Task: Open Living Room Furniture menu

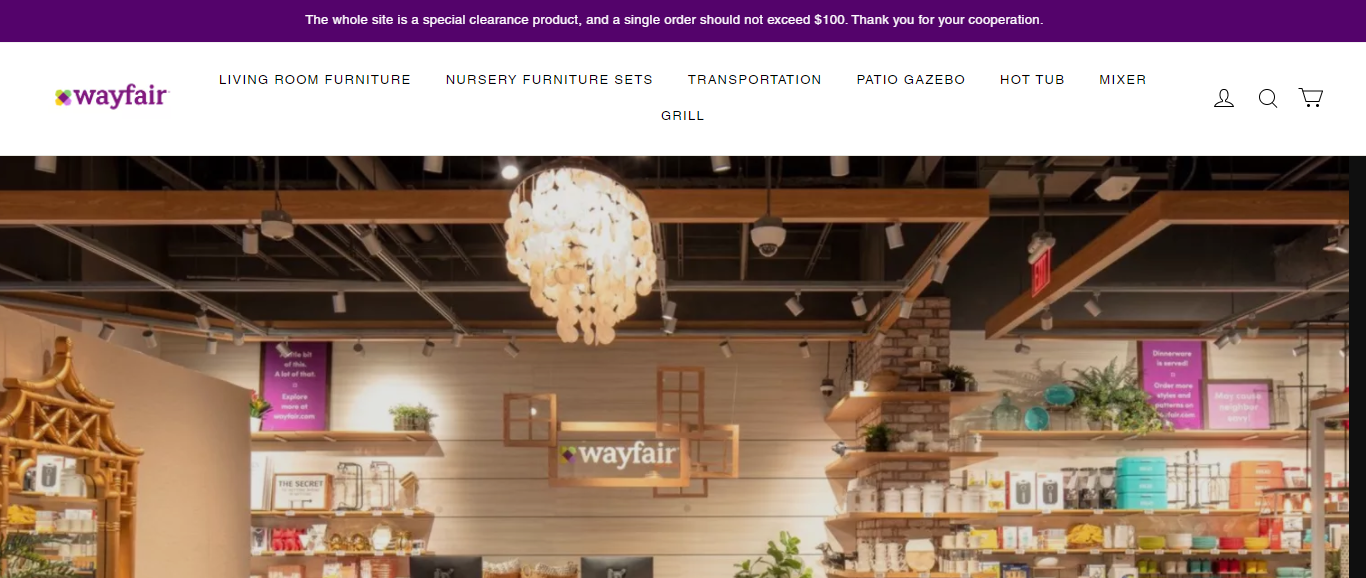Action: pyautogui.click(x=315, y=80)
